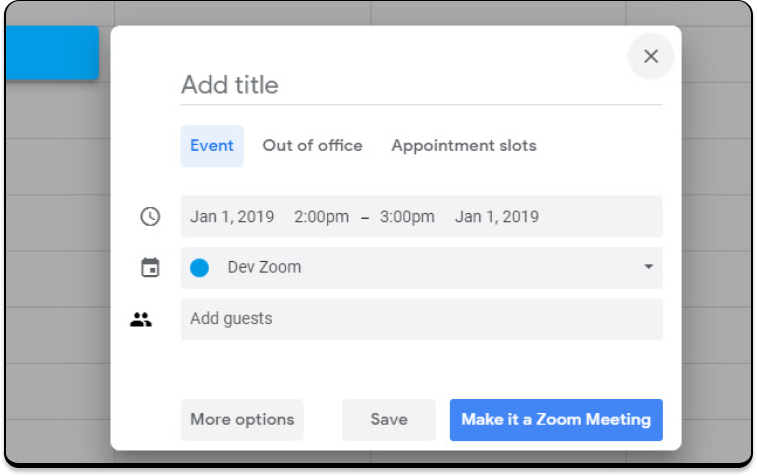The image size is (757, 476).
Task: Select the Dev Zoom calendar name
Action: coord(264,268)
